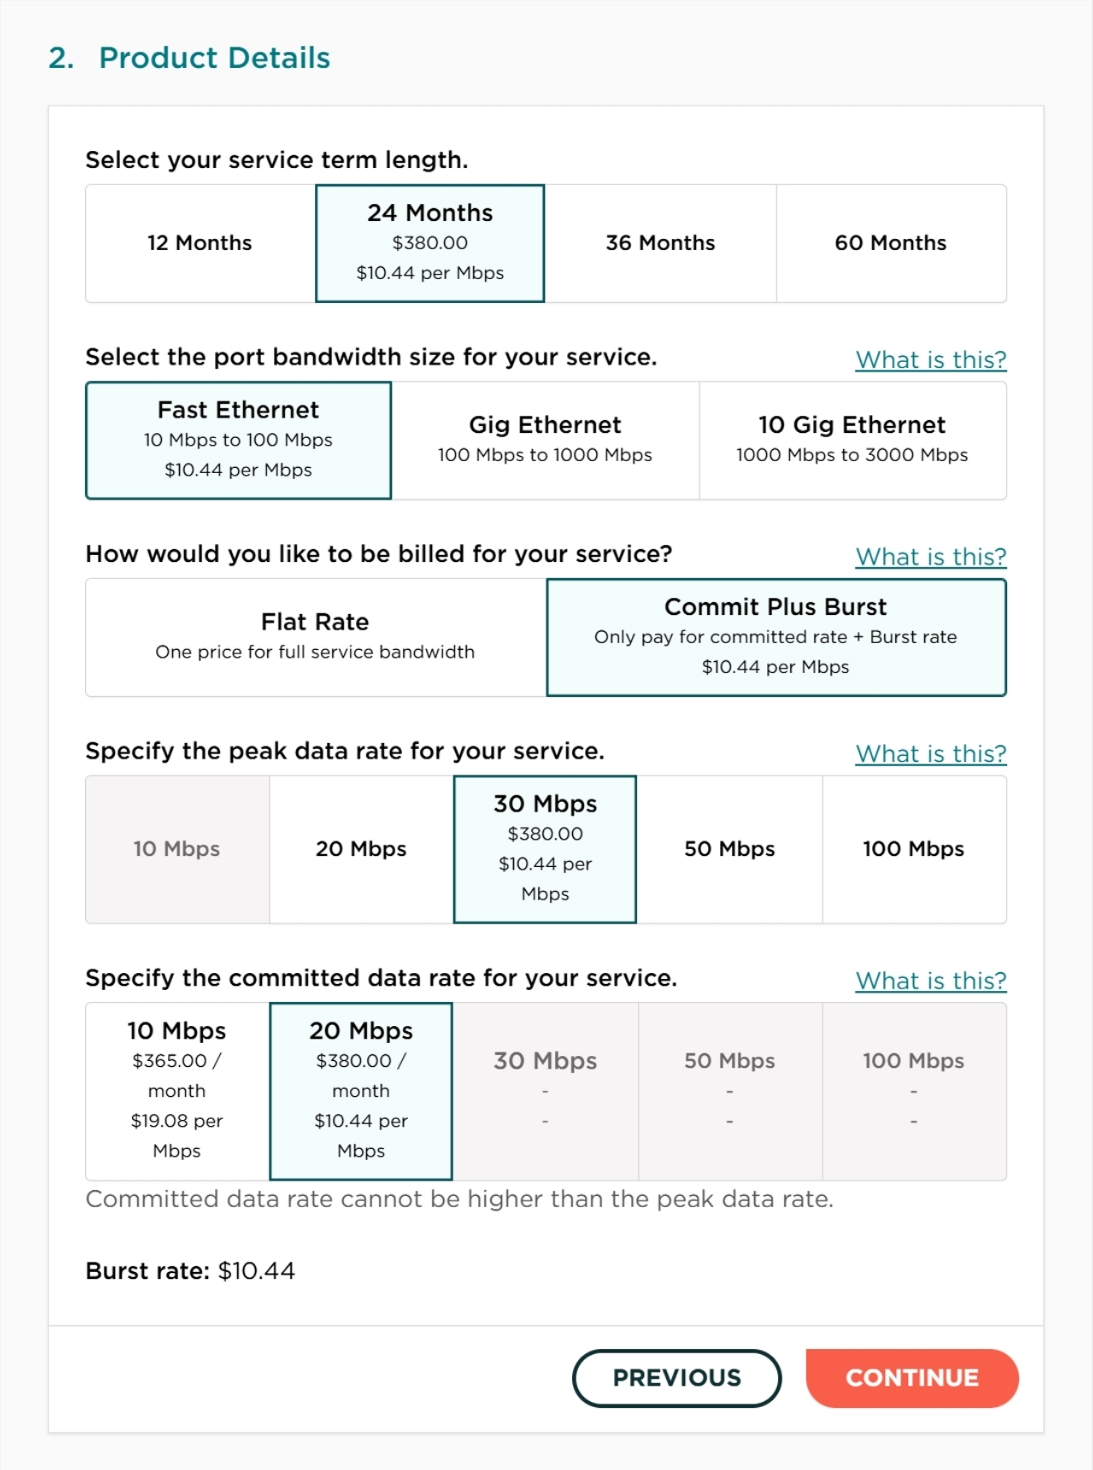Select the 12 Months service term
1093x1470 pixels.
click(200, 243)
